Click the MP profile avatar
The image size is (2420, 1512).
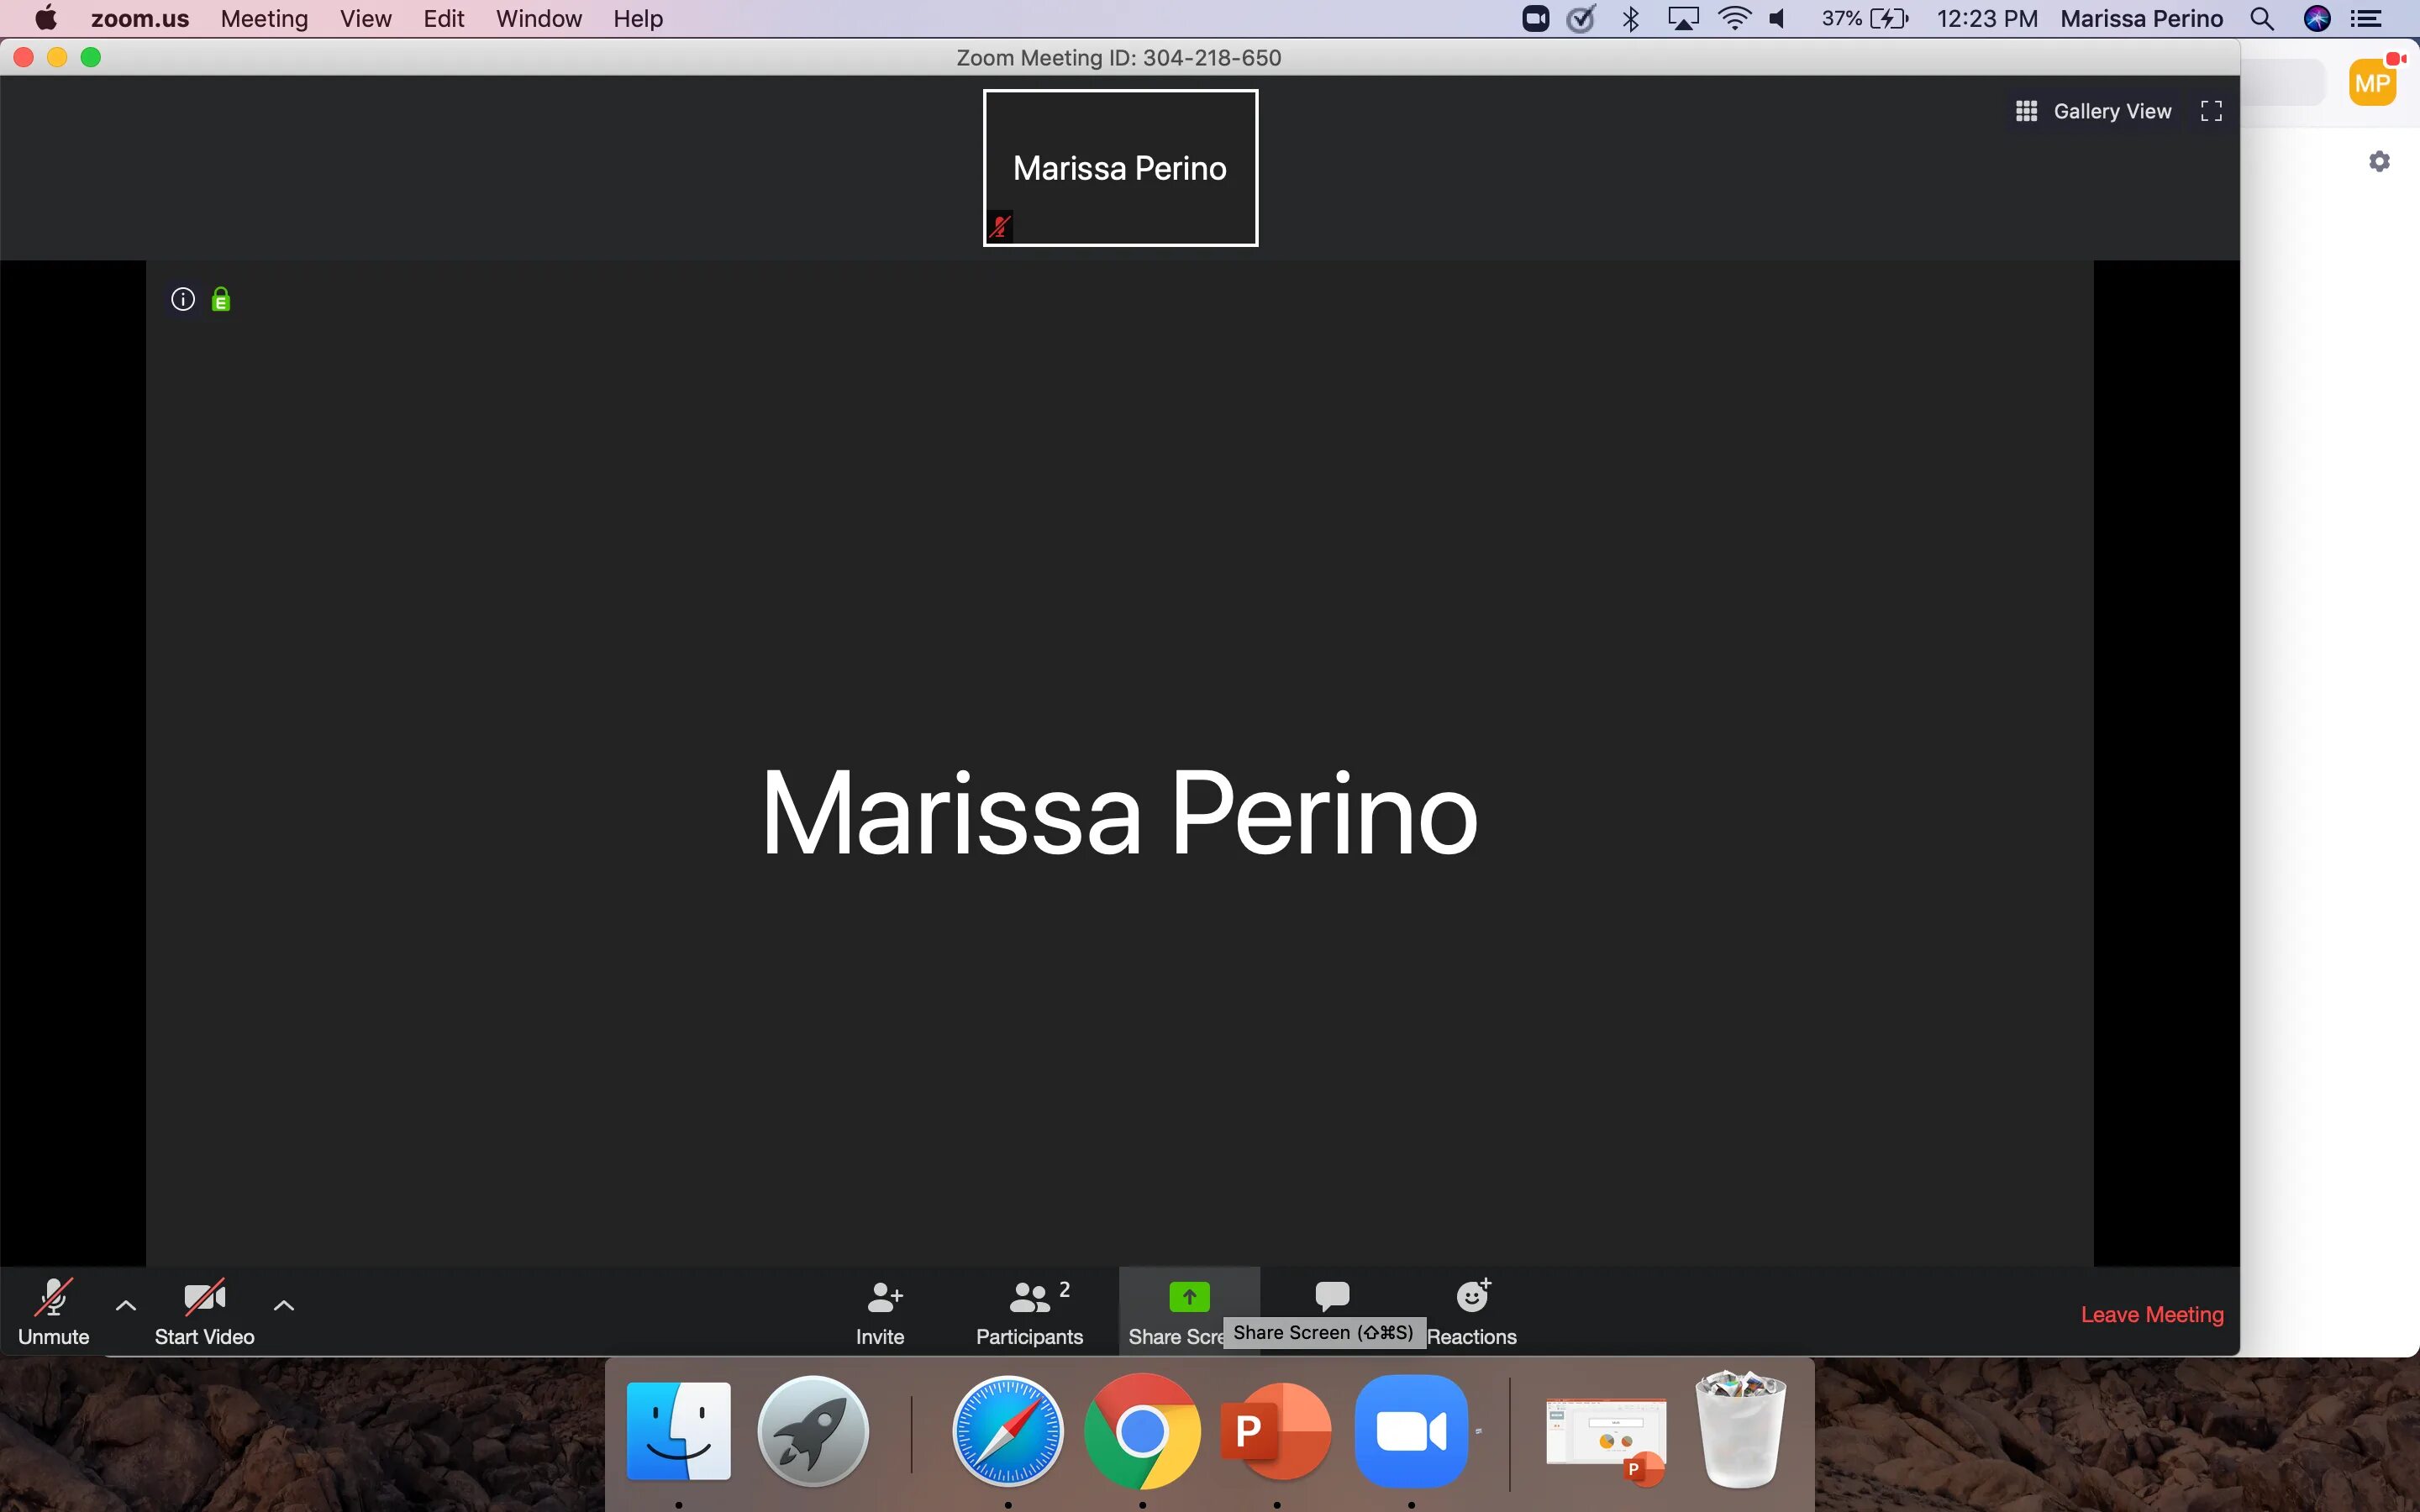tap(2372, 83)
